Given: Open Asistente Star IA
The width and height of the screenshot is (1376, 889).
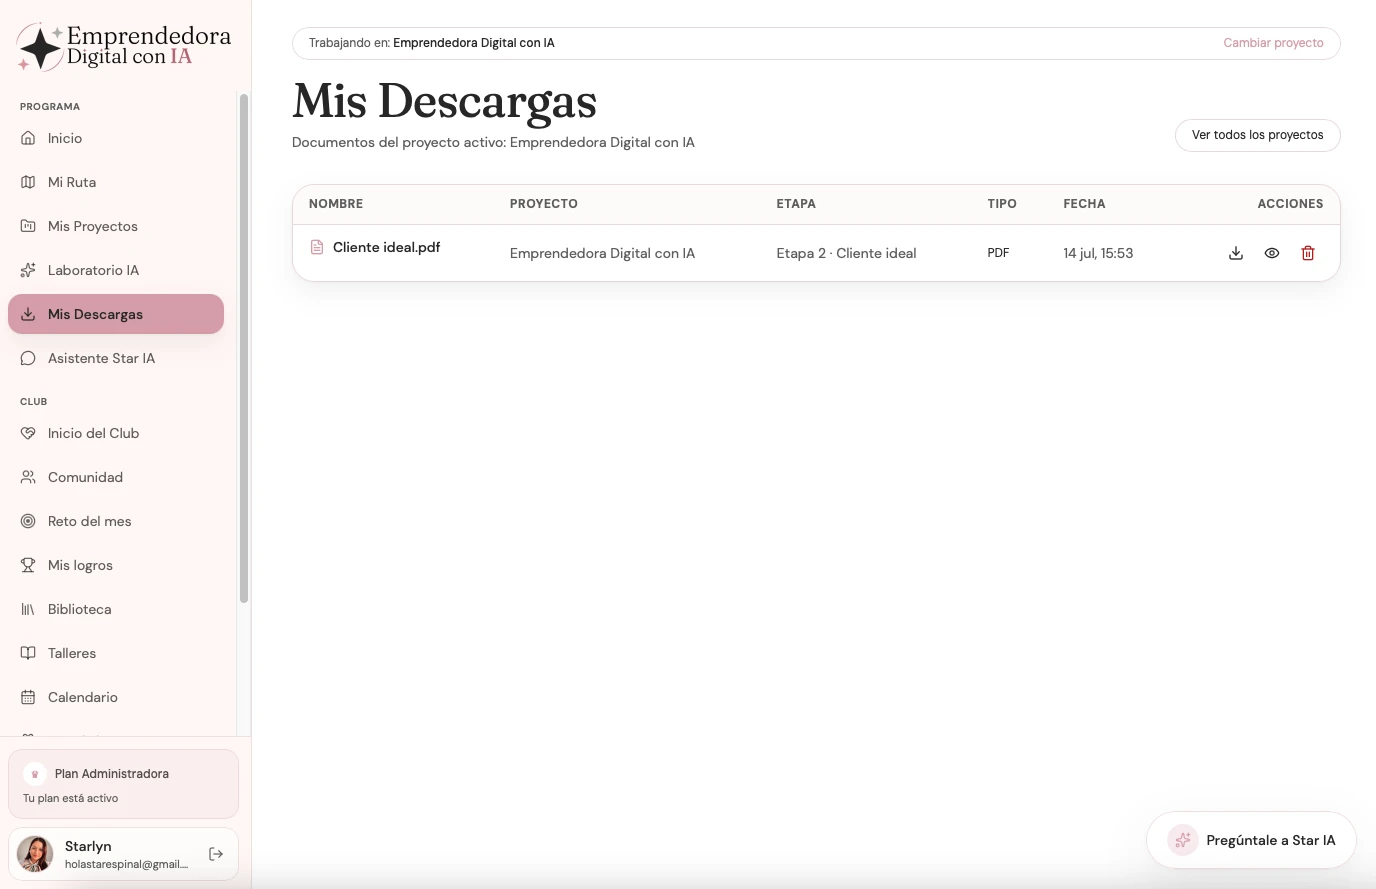Looking at the screenshot, I should click(116, 358).
